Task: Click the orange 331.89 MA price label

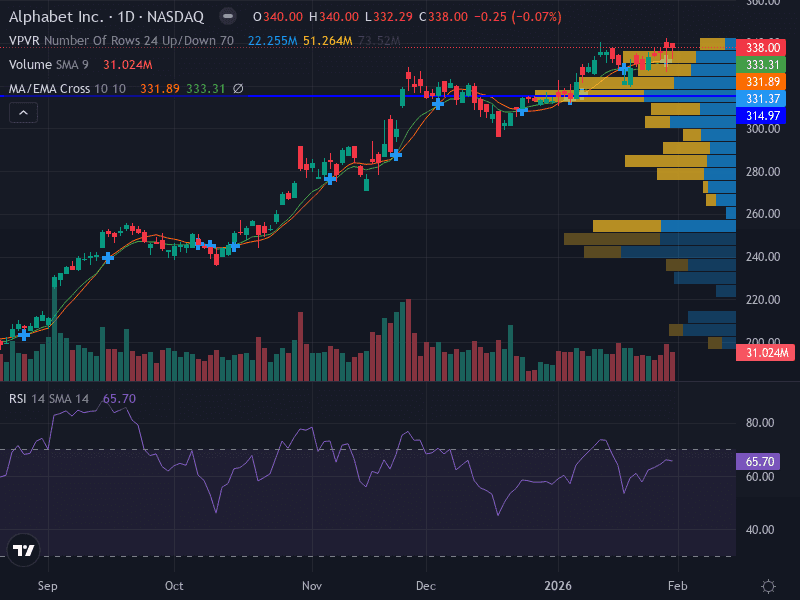Action: [762, 82]
